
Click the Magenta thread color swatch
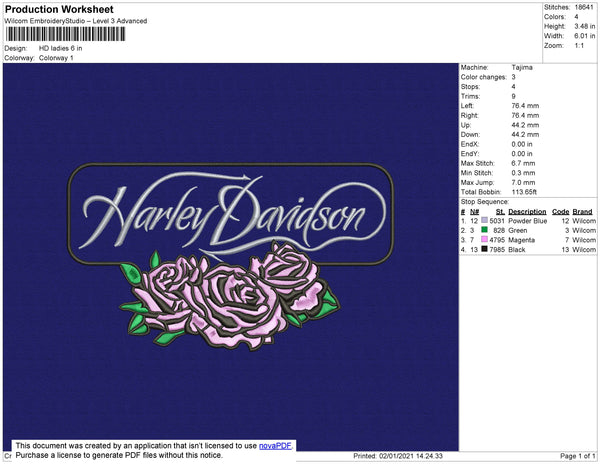pos(484,239)
